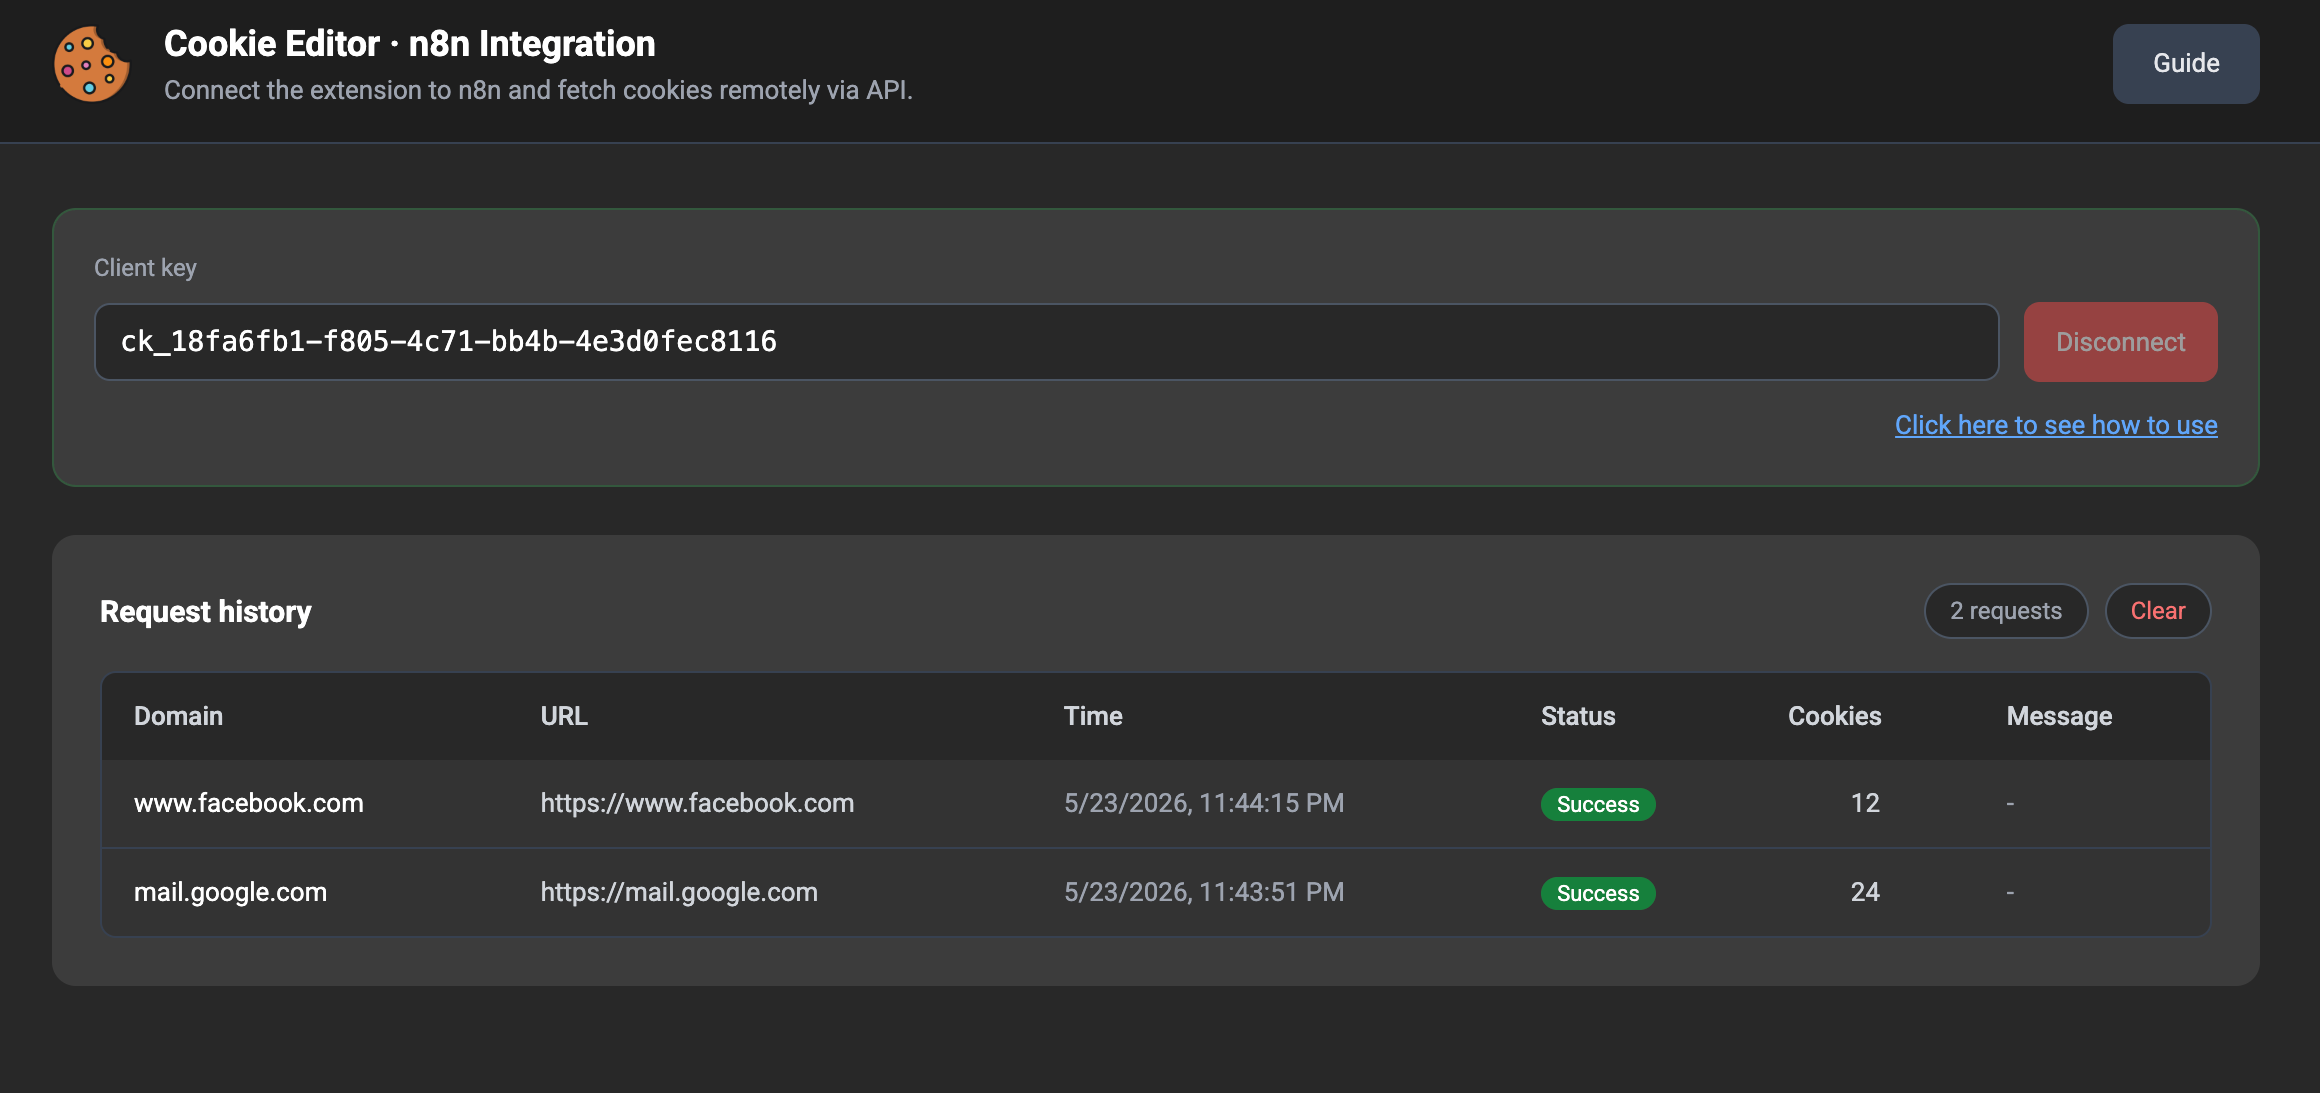Clear the request history
This screenshot has width=2320, height=1093.
point(2158,611)
